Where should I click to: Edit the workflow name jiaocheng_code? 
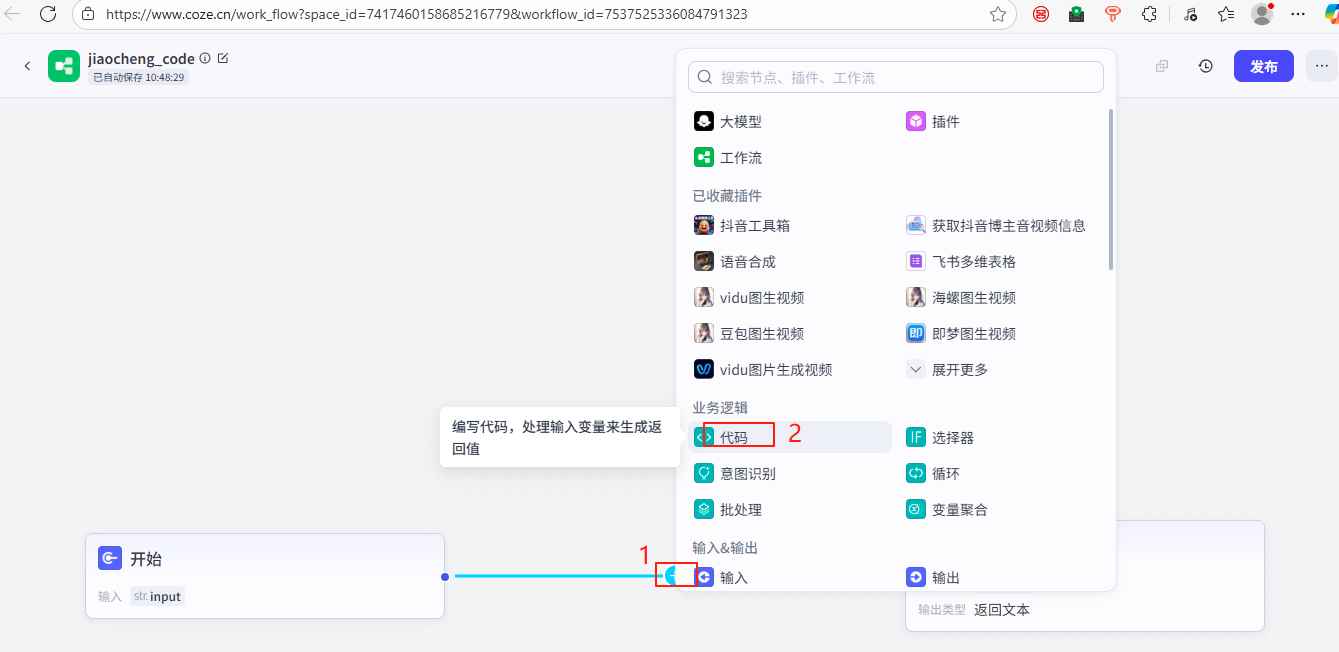point(223,59)
